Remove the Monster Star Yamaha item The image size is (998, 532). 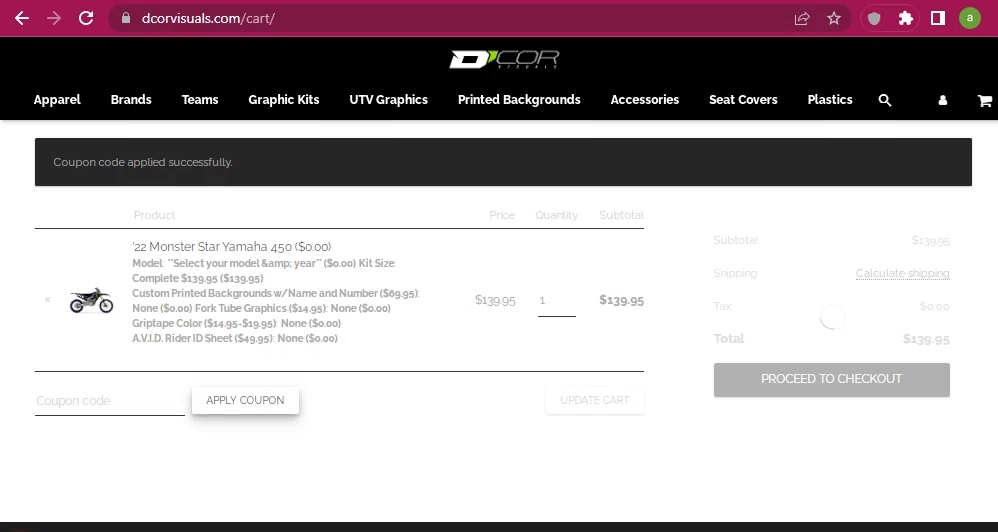(x=47, y=300)
